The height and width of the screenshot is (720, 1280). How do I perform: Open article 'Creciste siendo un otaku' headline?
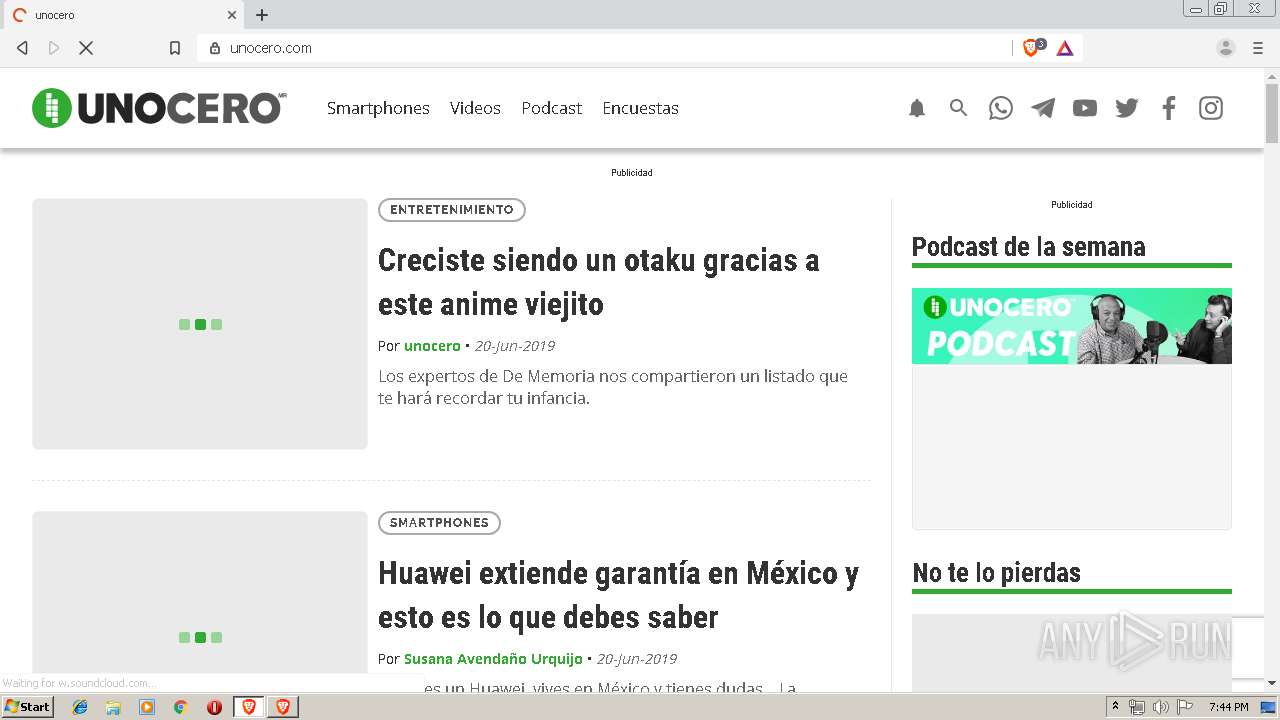click(599, 282)
